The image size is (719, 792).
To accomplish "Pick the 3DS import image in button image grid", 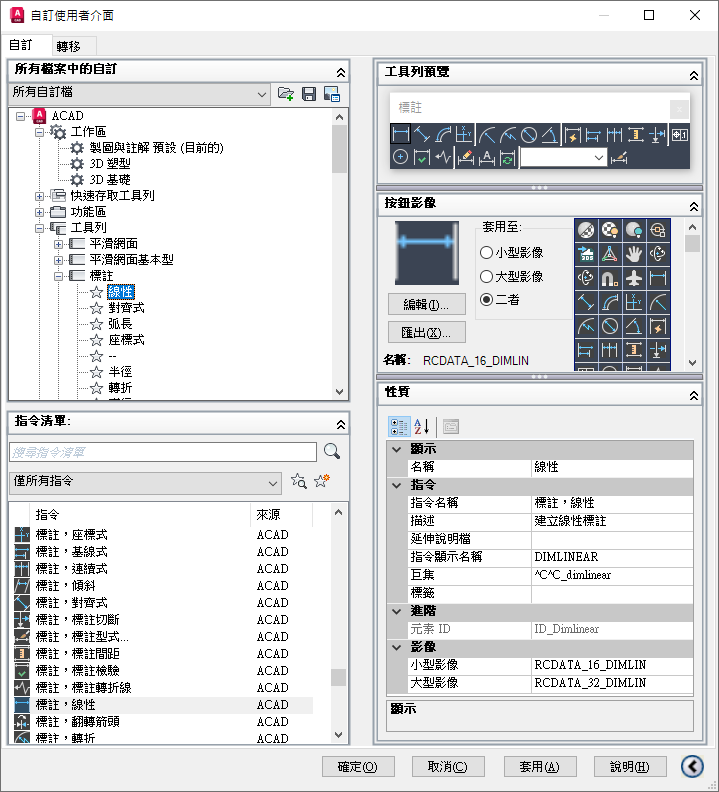I will pyautogui.click(x=586, y=254).
